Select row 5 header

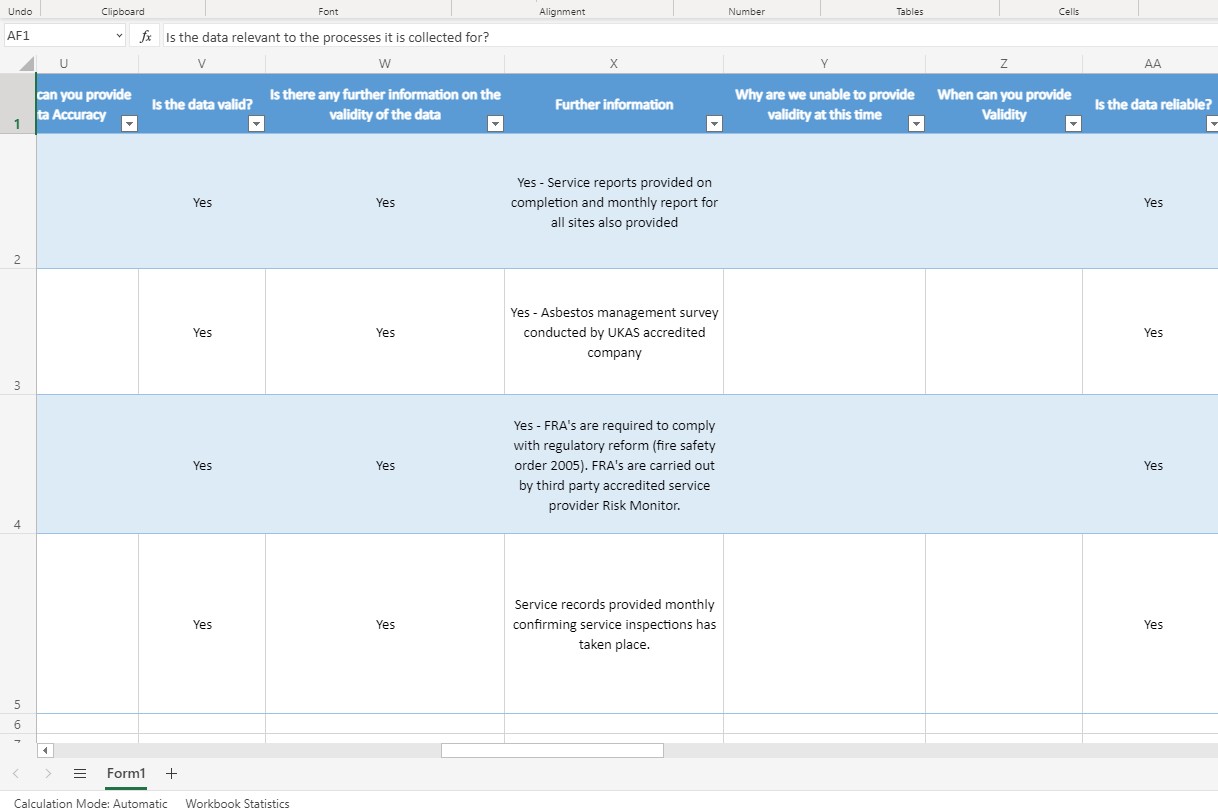17,624
